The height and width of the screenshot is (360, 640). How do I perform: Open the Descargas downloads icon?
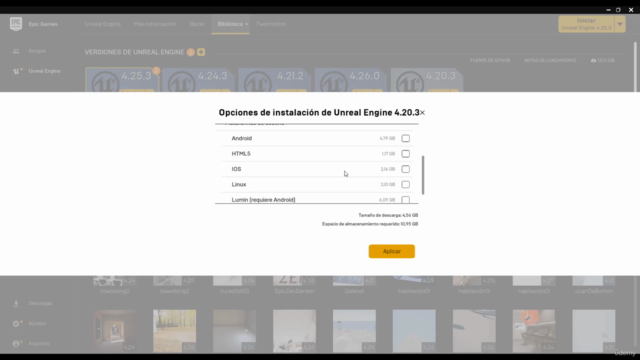tap(16, 303)
